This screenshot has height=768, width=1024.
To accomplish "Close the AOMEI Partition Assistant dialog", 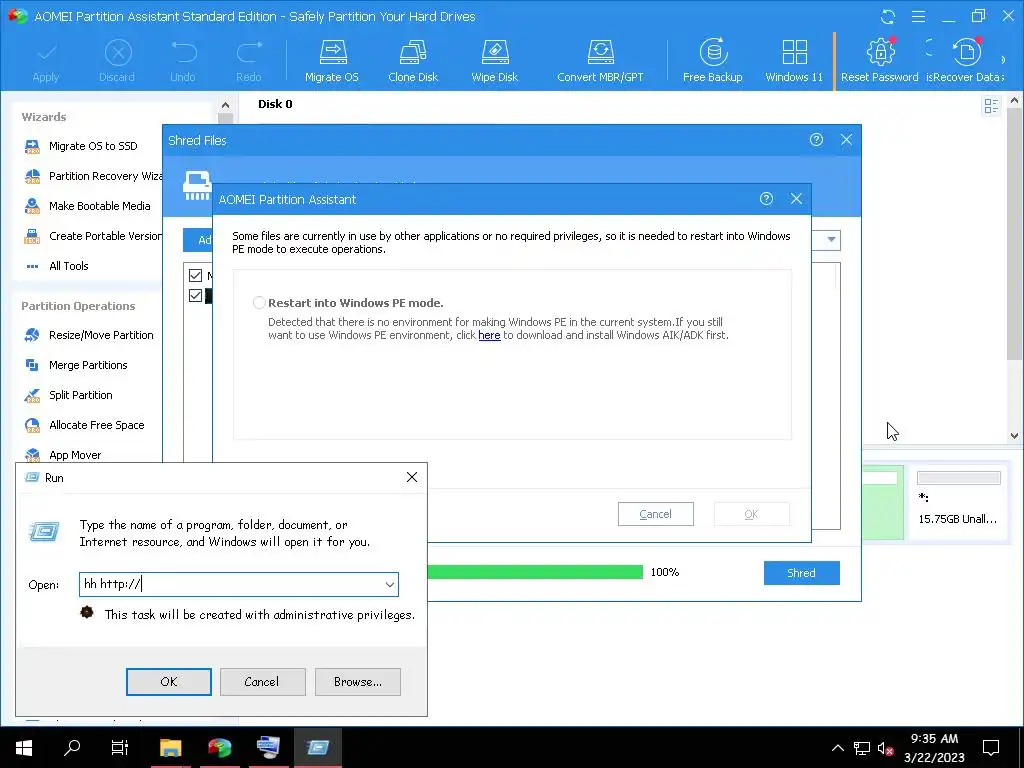I will click(x=796, y=199).
